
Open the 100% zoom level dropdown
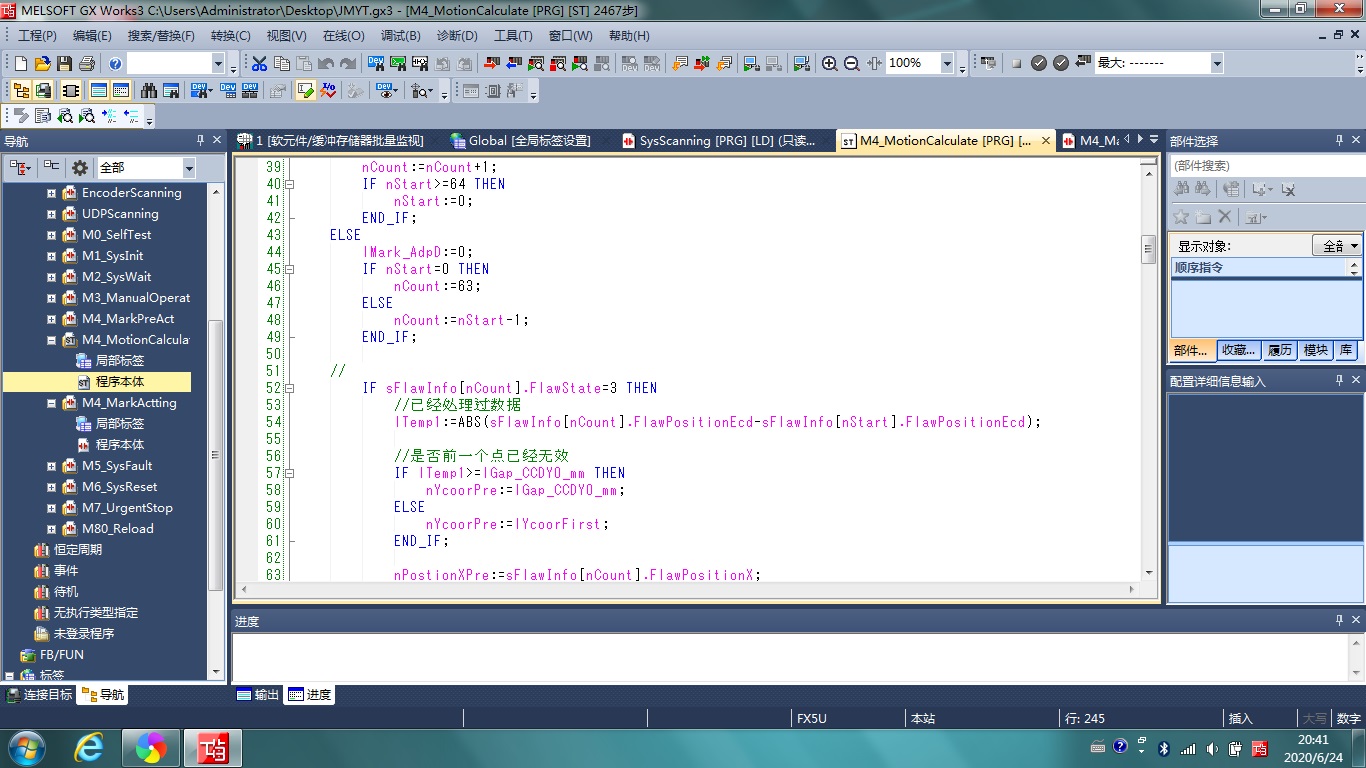[946, 63]
